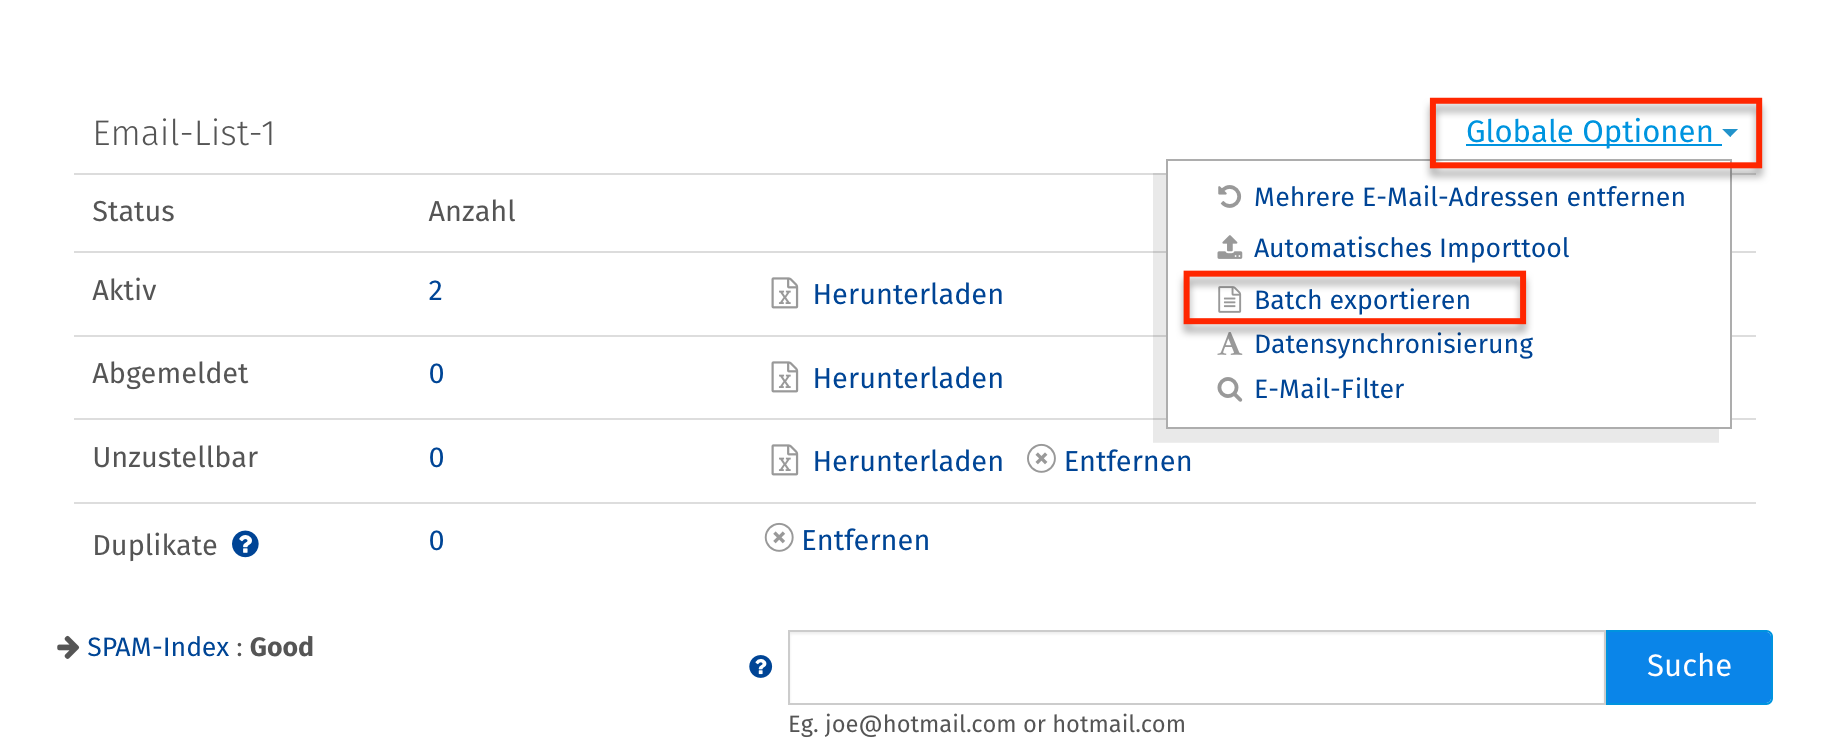
Task: Select Batch exportieren from the menu
Action: [1361, 300]
